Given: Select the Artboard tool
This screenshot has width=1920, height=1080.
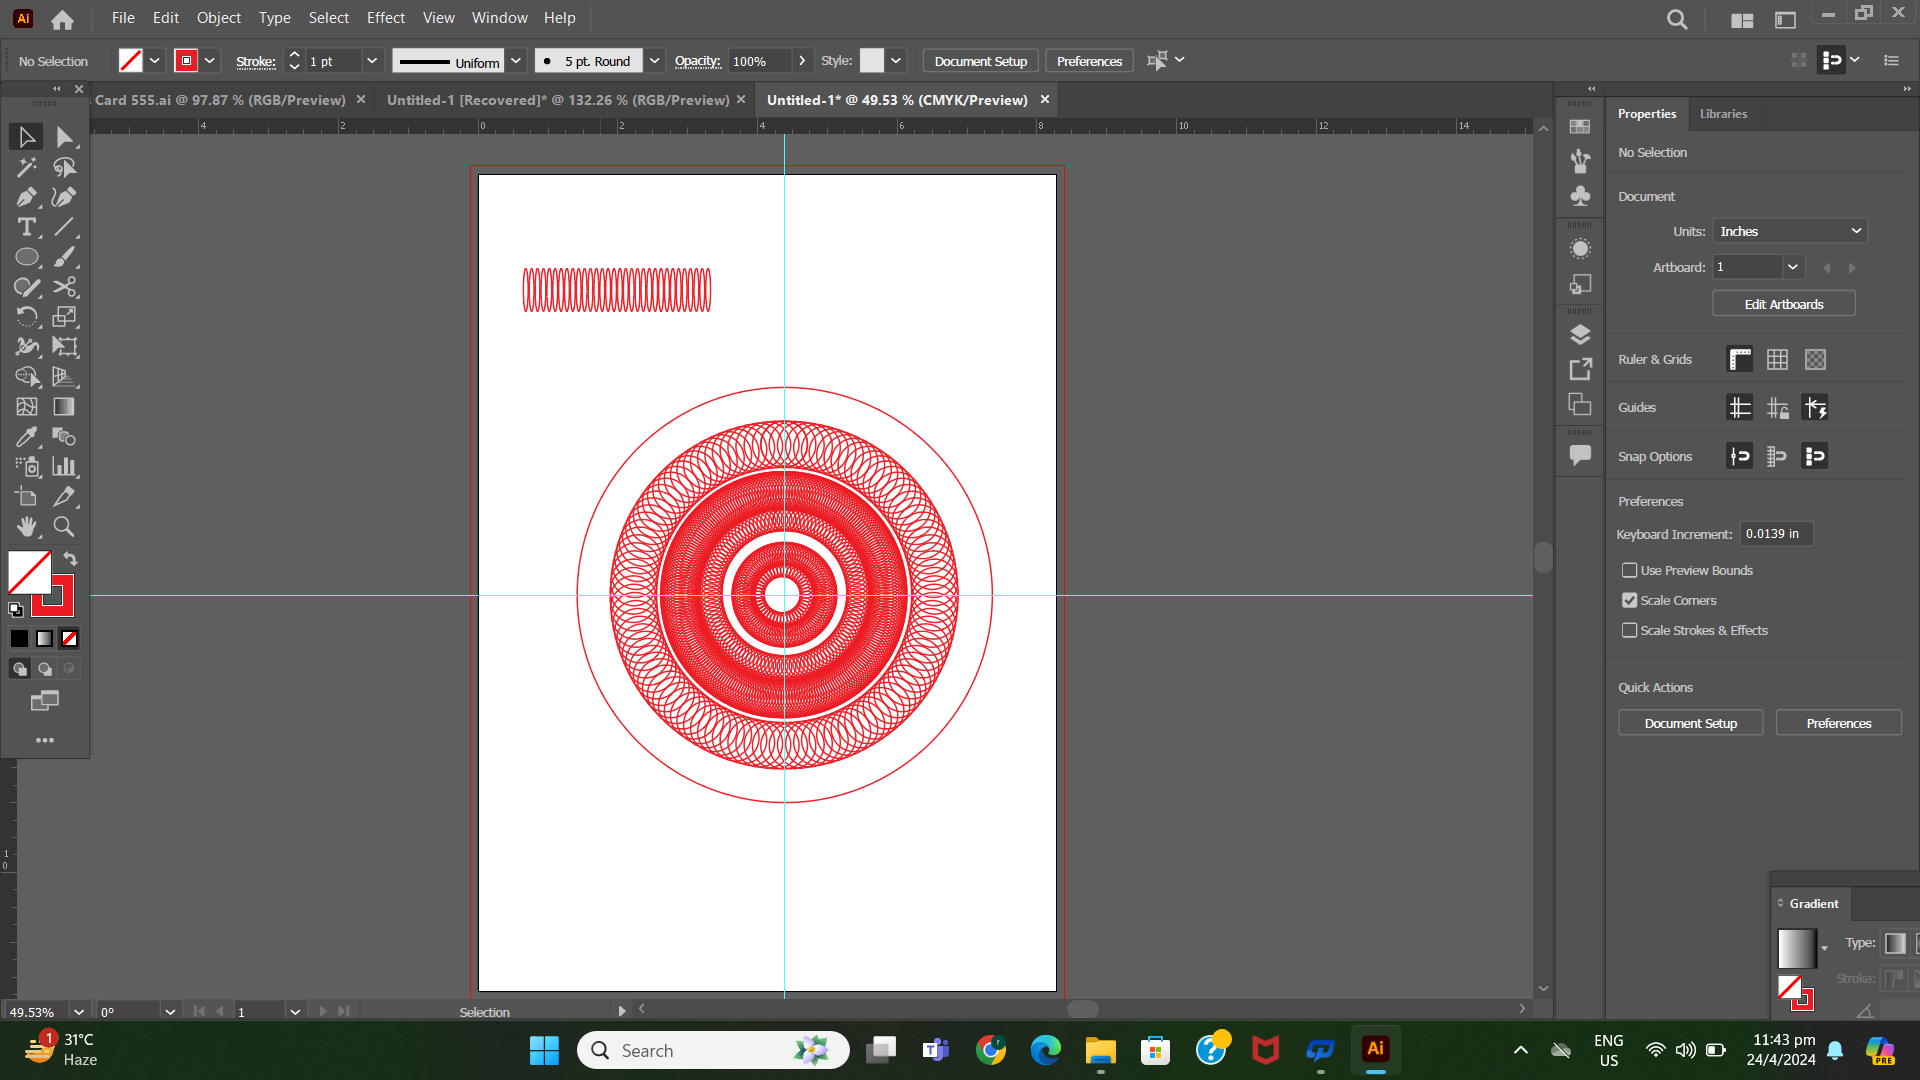Looking at the screenshot, I should (27, 497).
